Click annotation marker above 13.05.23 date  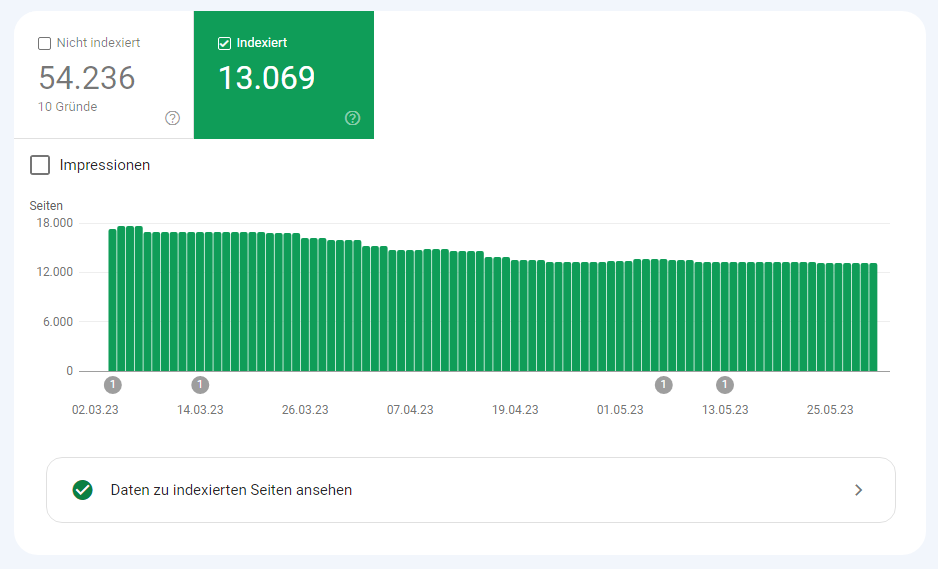click(724, 385)
